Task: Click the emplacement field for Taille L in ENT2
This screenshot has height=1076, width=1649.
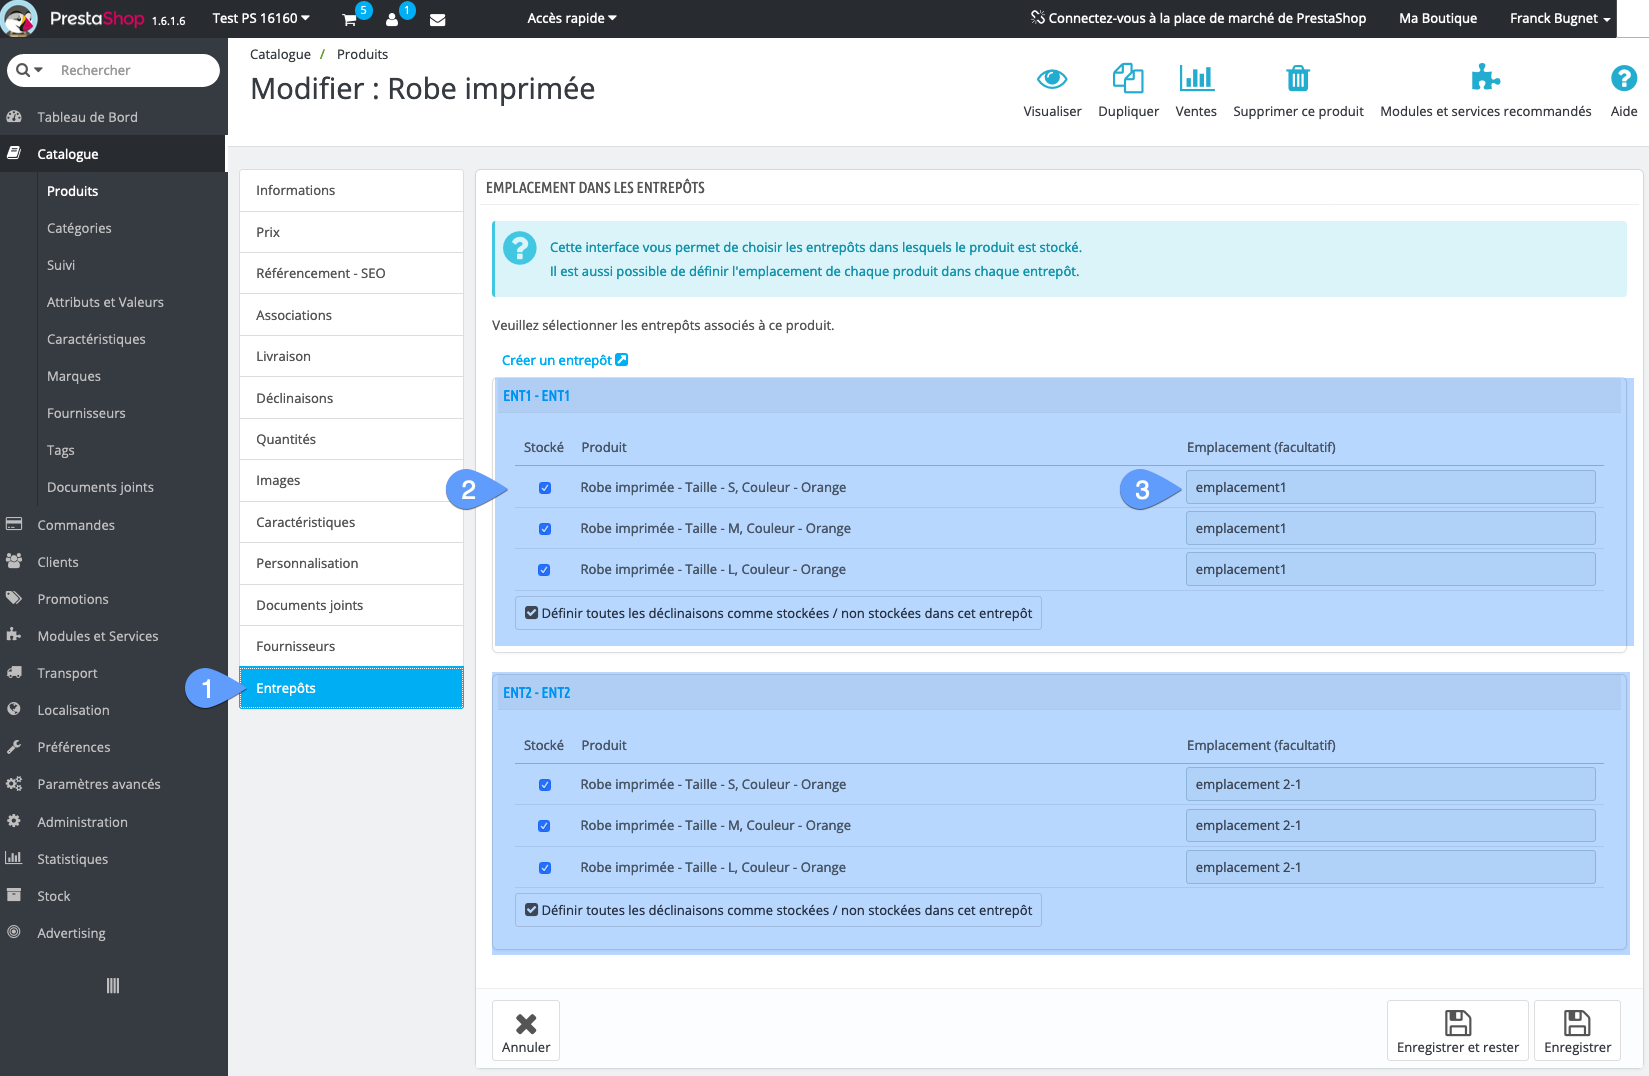Action: (1390, 867)
